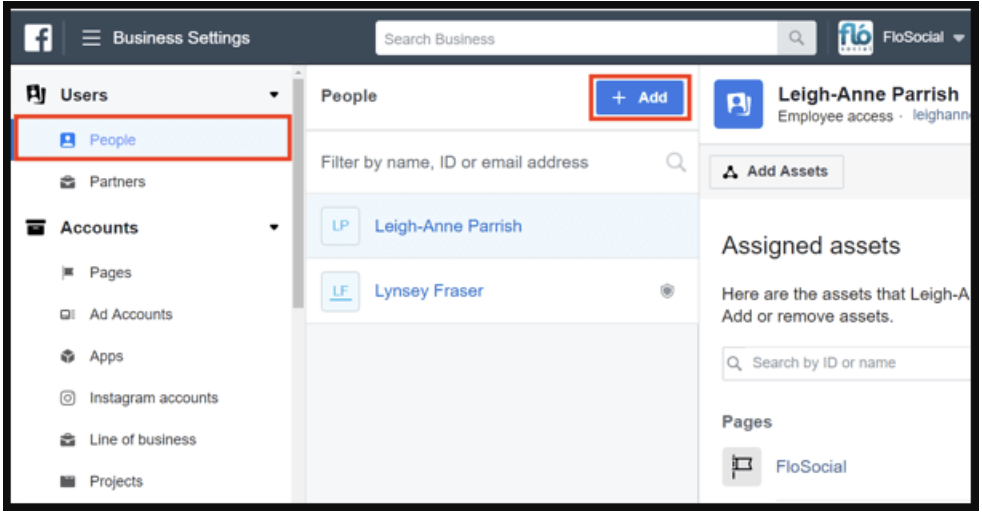Click the Add Assets button
This screenshot has height=512, width=982.
coord(776,172)
